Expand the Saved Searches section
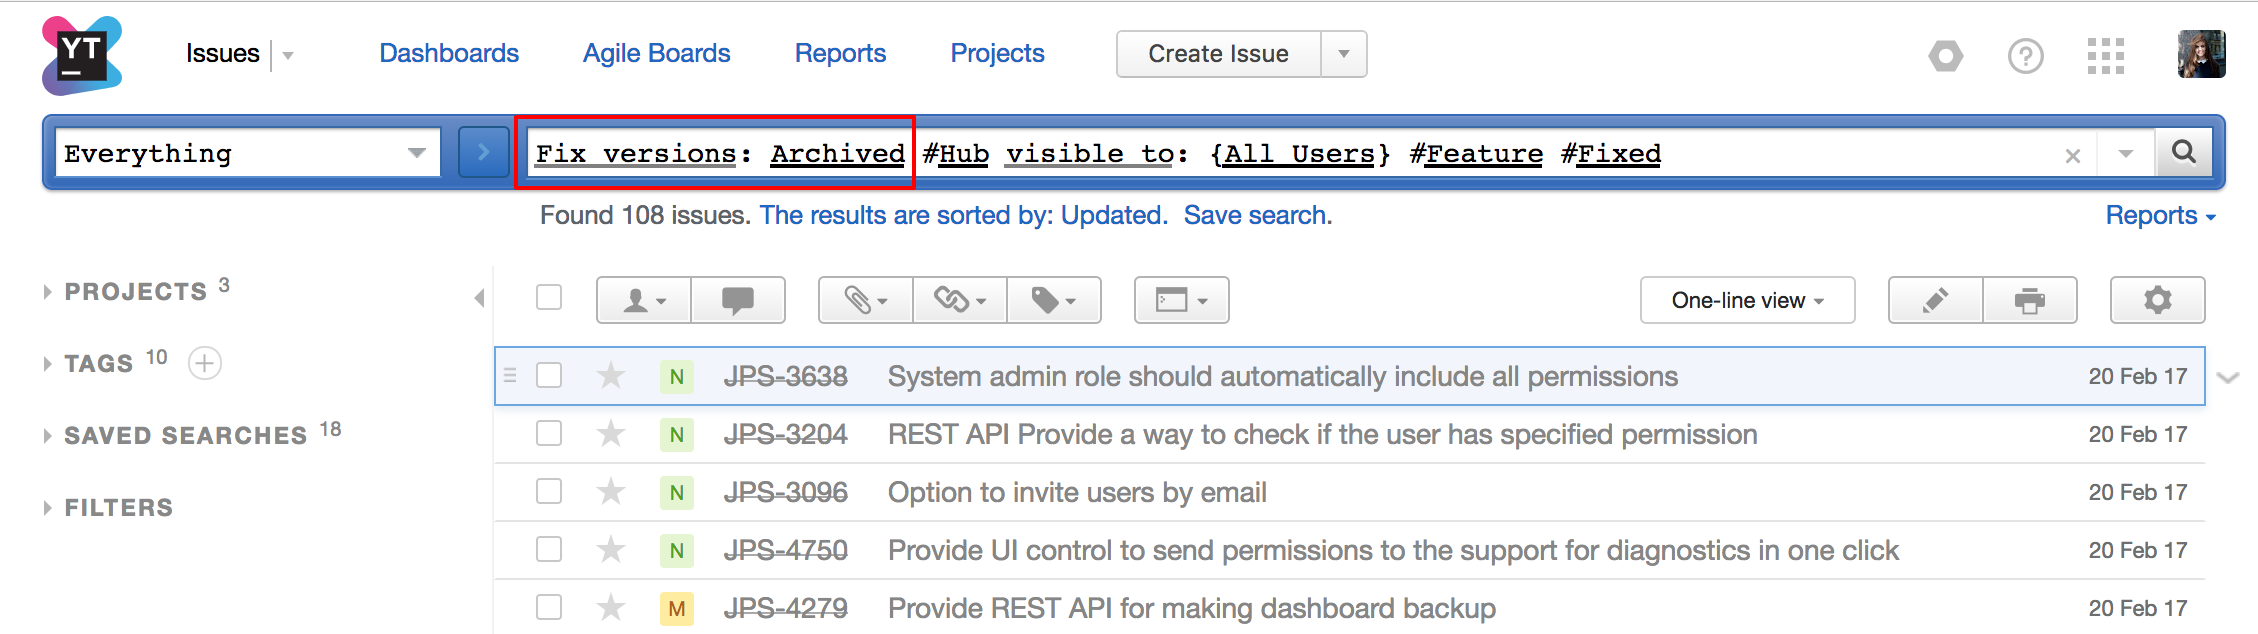Image resolution: width=2258 pixels, height=634 pixels. coord(185,436)
